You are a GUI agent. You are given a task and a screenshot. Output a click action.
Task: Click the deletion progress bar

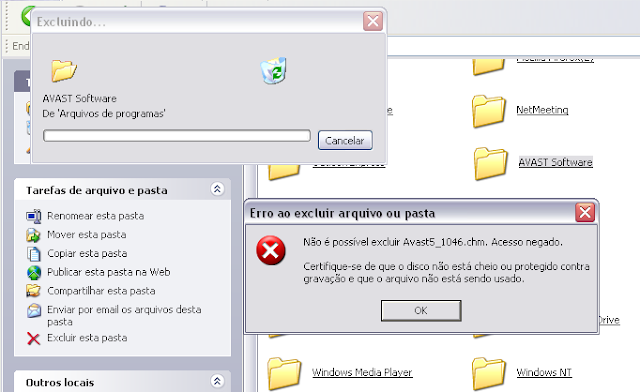coord(177,136)
